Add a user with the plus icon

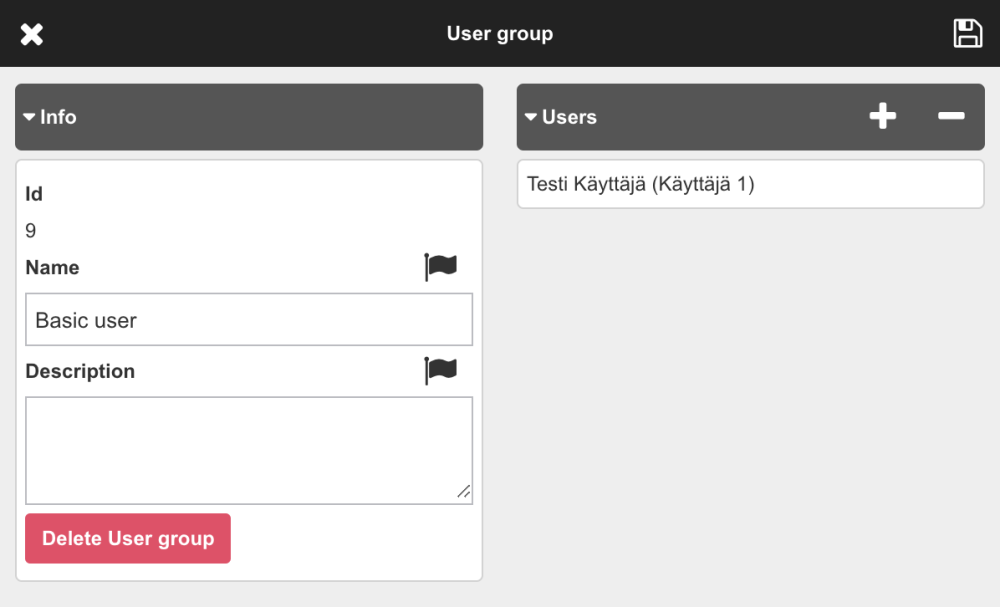[x=882, y=117]
